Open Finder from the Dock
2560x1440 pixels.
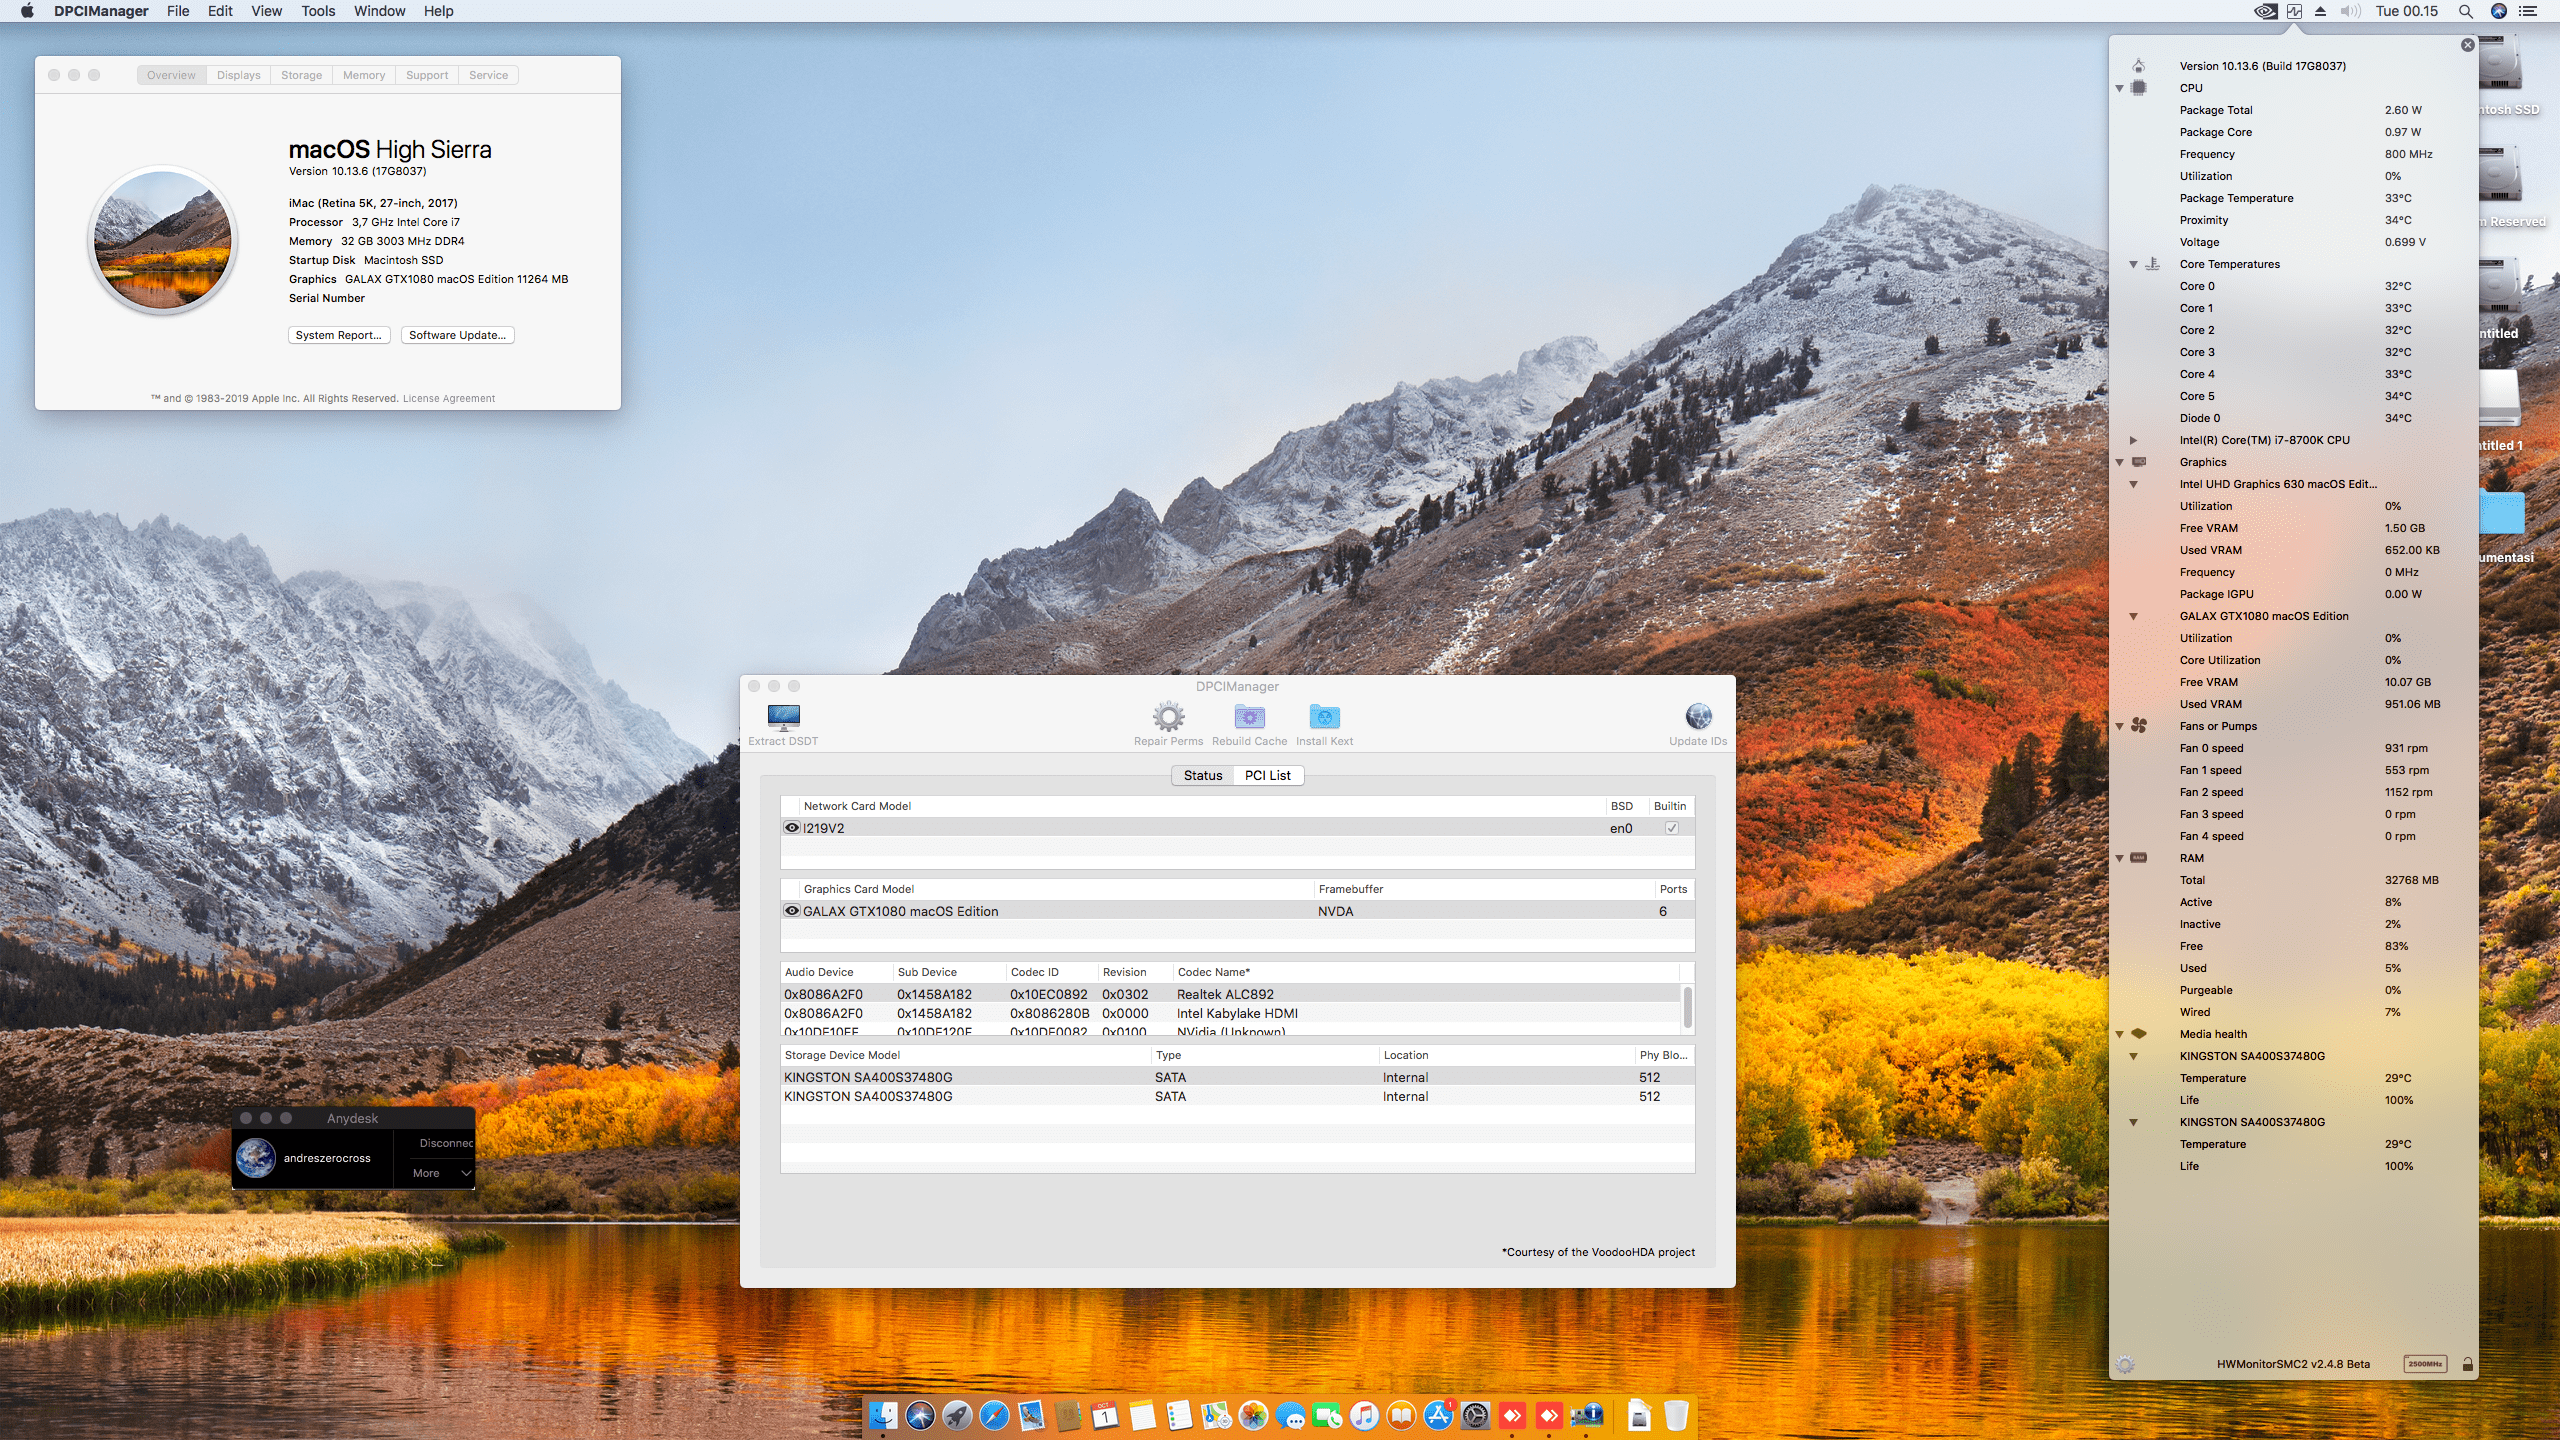[x=883, y=1415]
